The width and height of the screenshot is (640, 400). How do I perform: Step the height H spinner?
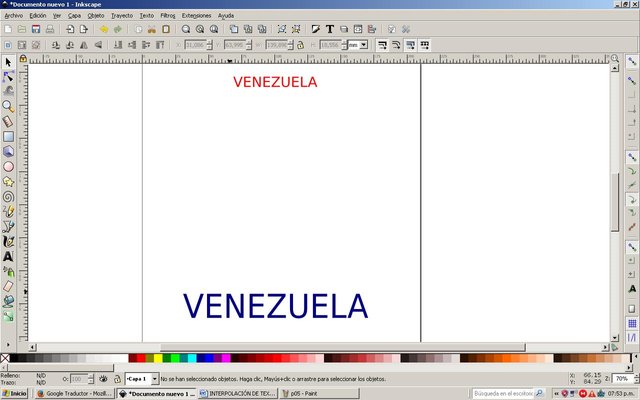click(x=344, y=45)
